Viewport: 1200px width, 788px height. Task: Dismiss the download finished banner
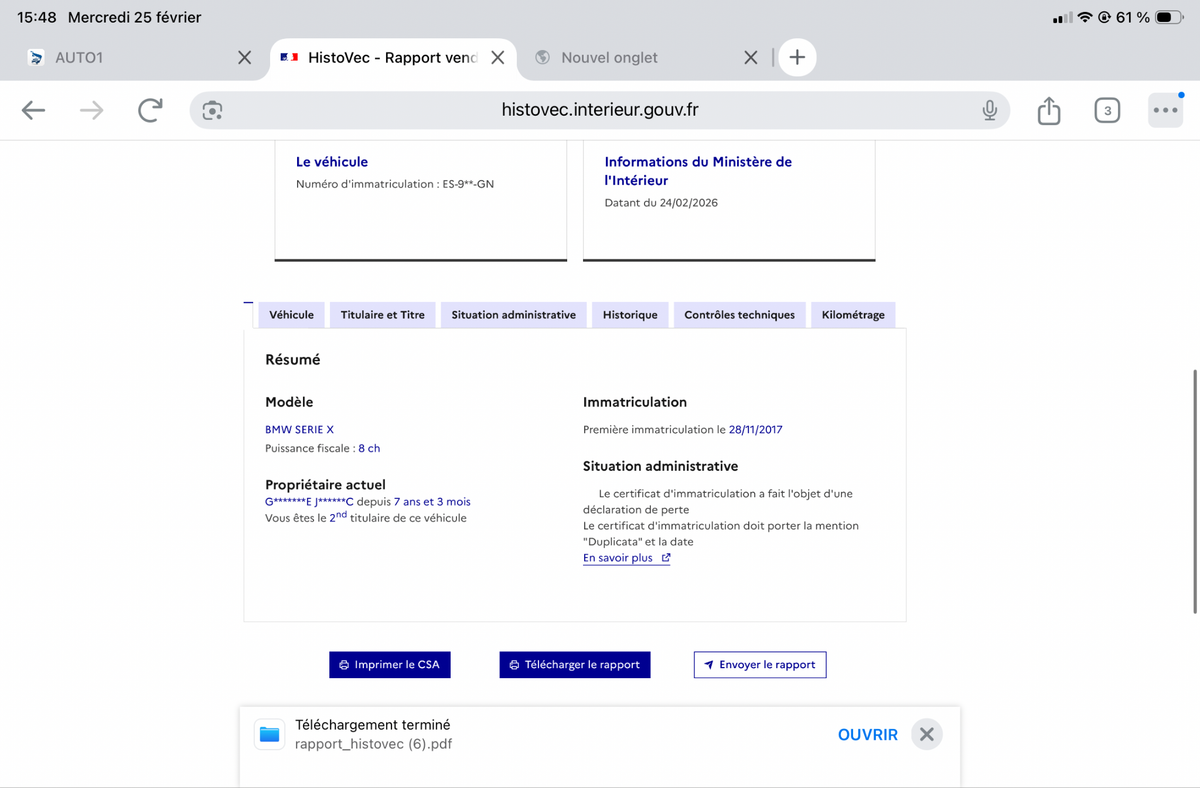[927, 735]
